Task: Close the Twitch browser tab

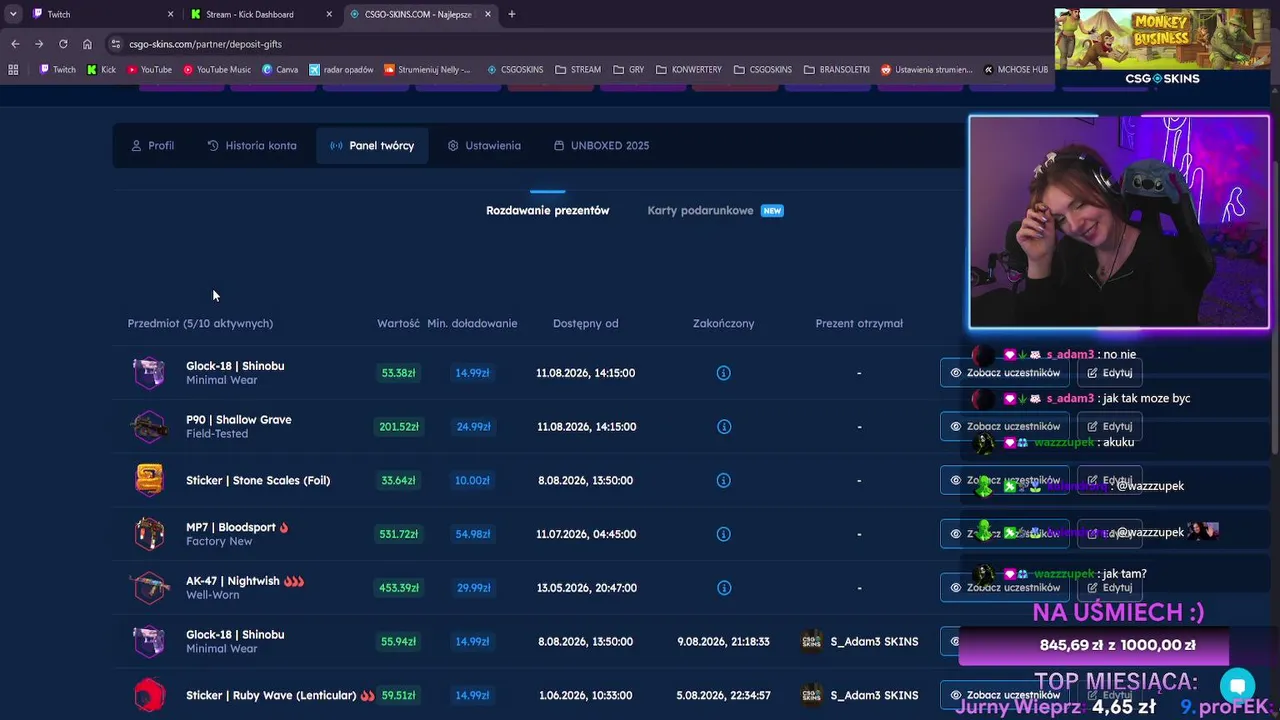Action: coord(170,14)
